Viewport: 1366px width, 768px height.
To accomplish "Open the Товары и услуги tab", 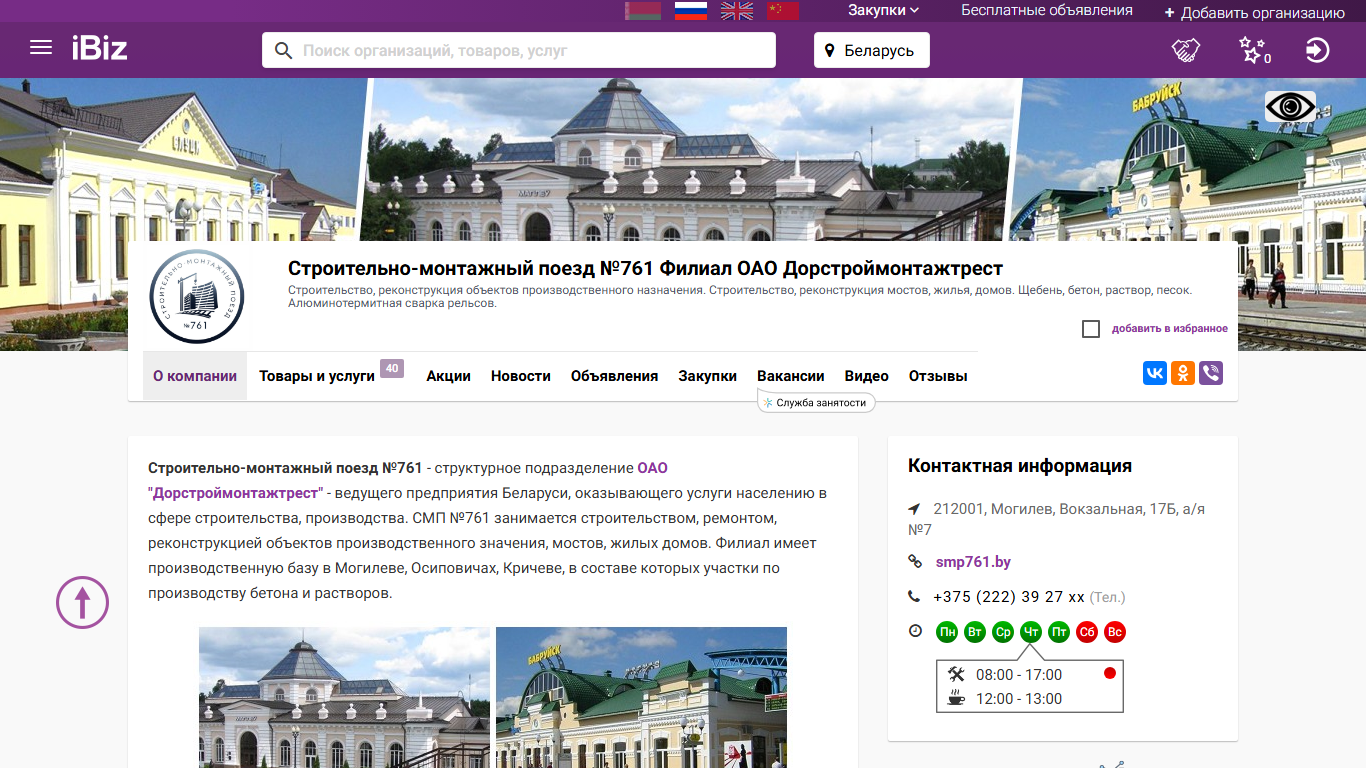I will point(317,376).
